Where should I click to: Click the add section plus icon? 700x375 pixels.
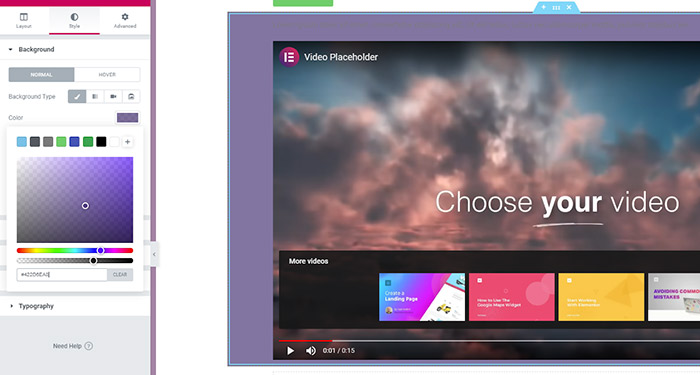point(543,7)
